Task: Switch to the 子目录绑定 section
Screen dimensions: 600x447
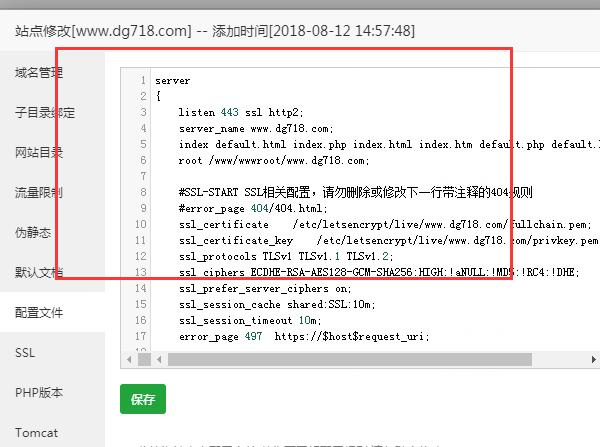Action: [45, 112]
